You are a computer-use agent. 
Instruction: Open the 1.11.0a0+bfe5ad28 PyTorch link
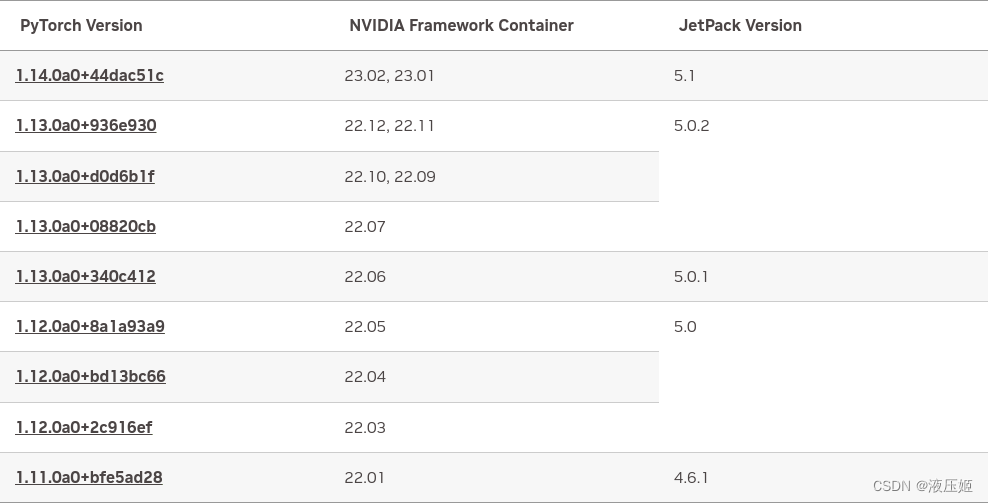coord(89,477)
